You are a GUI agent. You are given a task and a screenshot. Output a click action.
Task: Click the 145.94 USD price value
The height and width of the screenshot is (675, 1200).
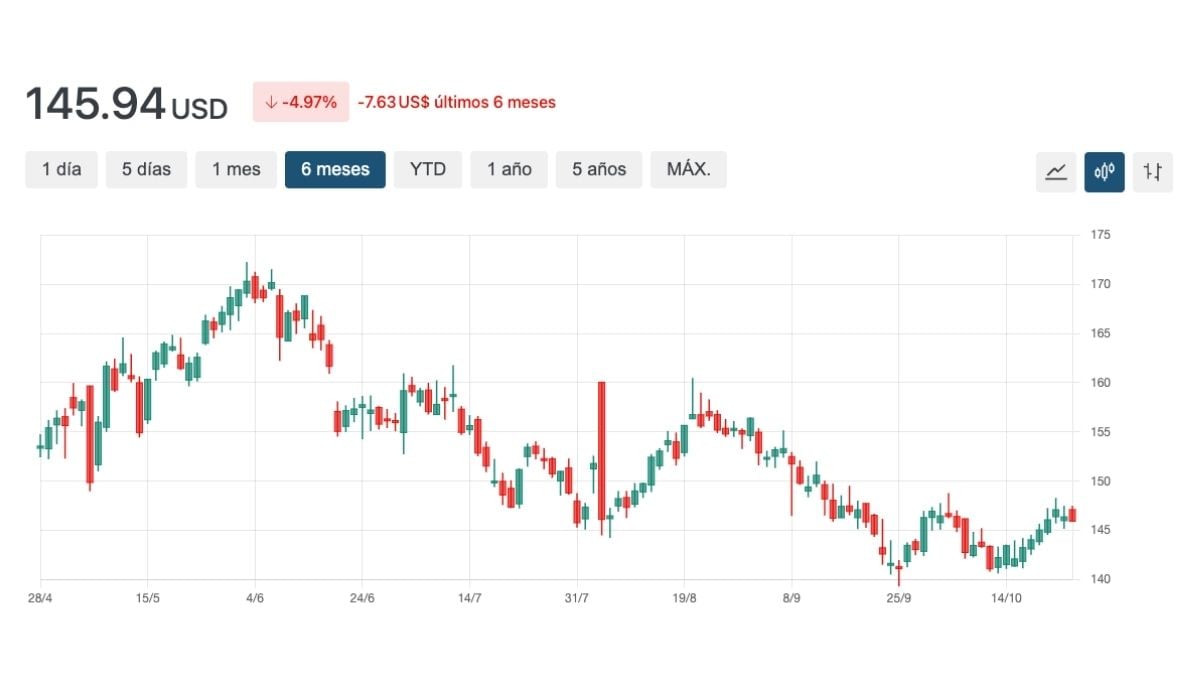click(x=126, y=104)
